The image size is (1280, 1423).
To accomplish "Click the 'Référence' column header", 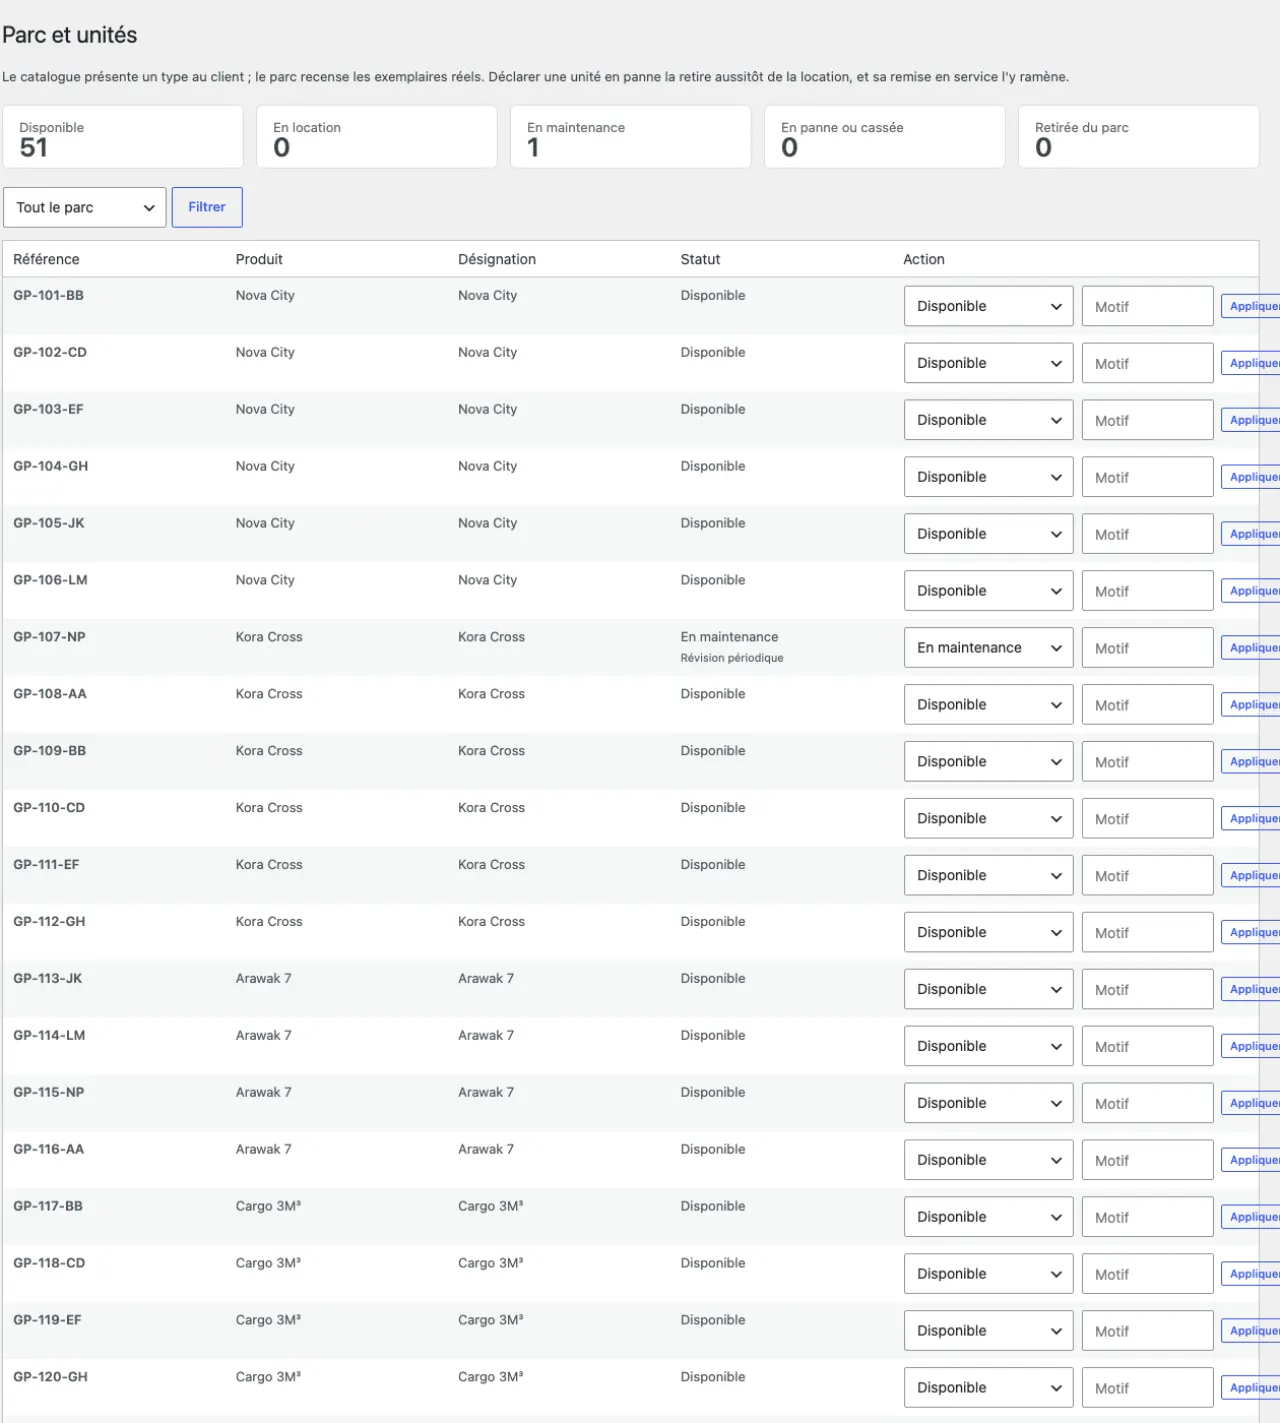I will pos(46,259).
